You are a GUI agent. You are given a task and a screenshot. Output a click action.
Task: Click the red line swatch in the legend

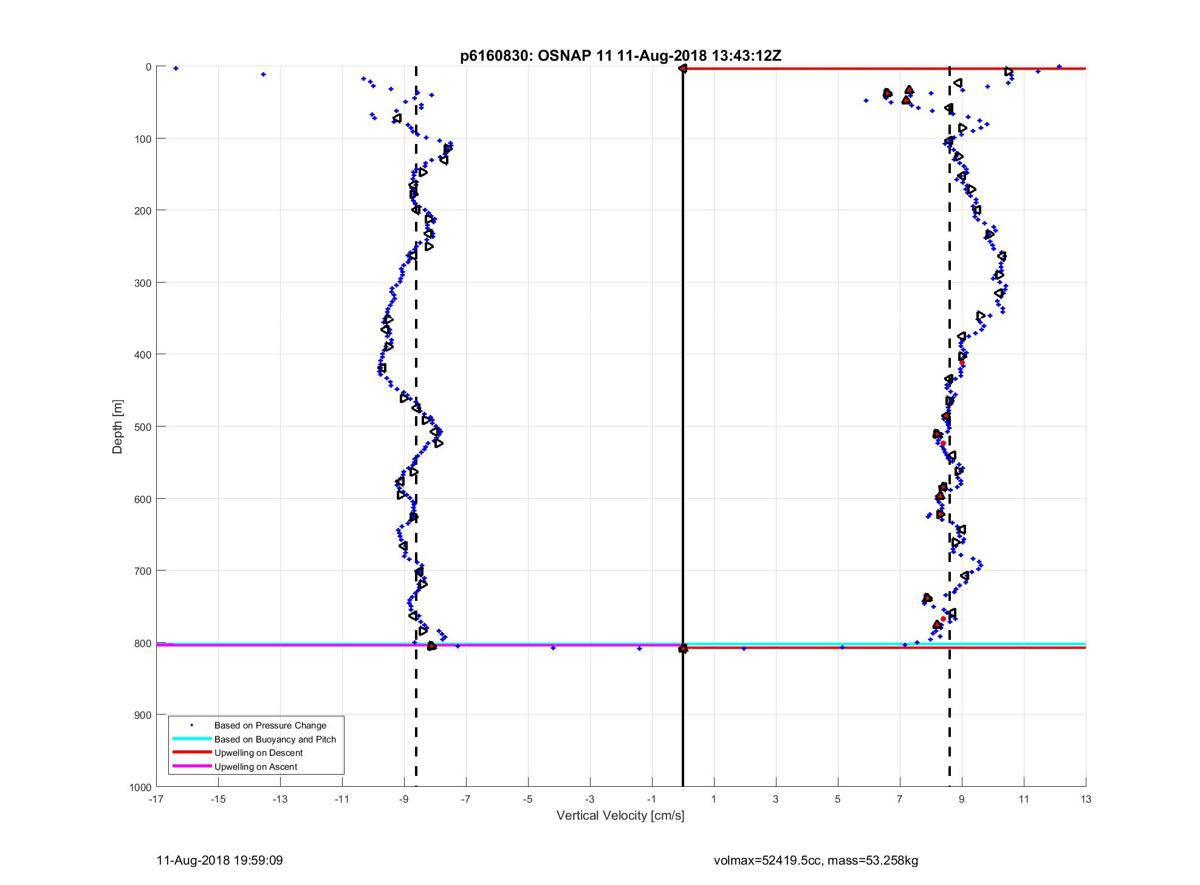click(192, 753)
